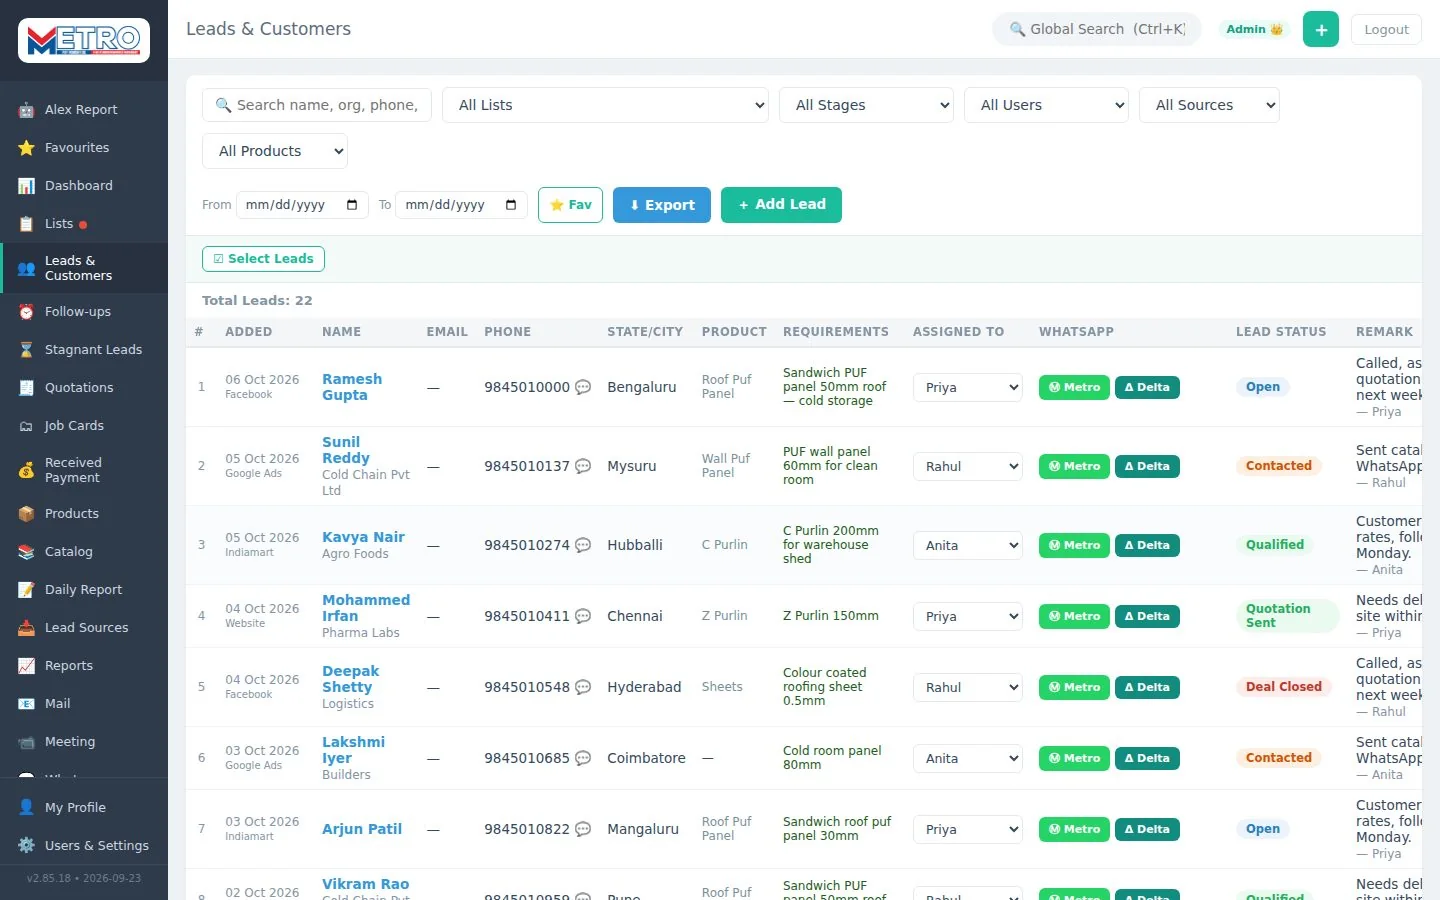Change assigned user for Ramesh Gupta
The height and width of the screenshot is (900, 1440).
tap(967, 388)
